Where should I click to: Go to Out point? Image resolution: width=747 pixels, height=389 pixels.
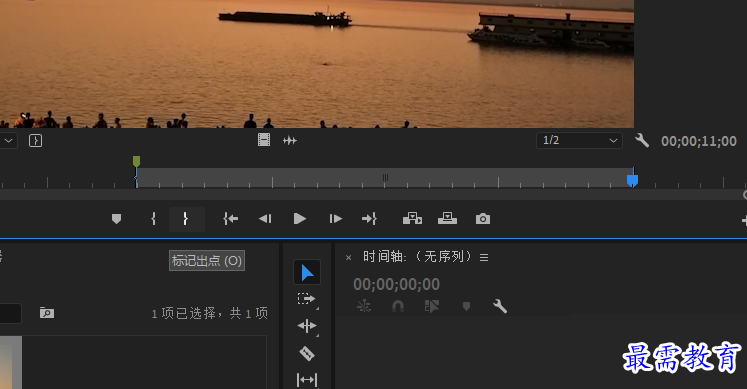(x=369, y=219)
